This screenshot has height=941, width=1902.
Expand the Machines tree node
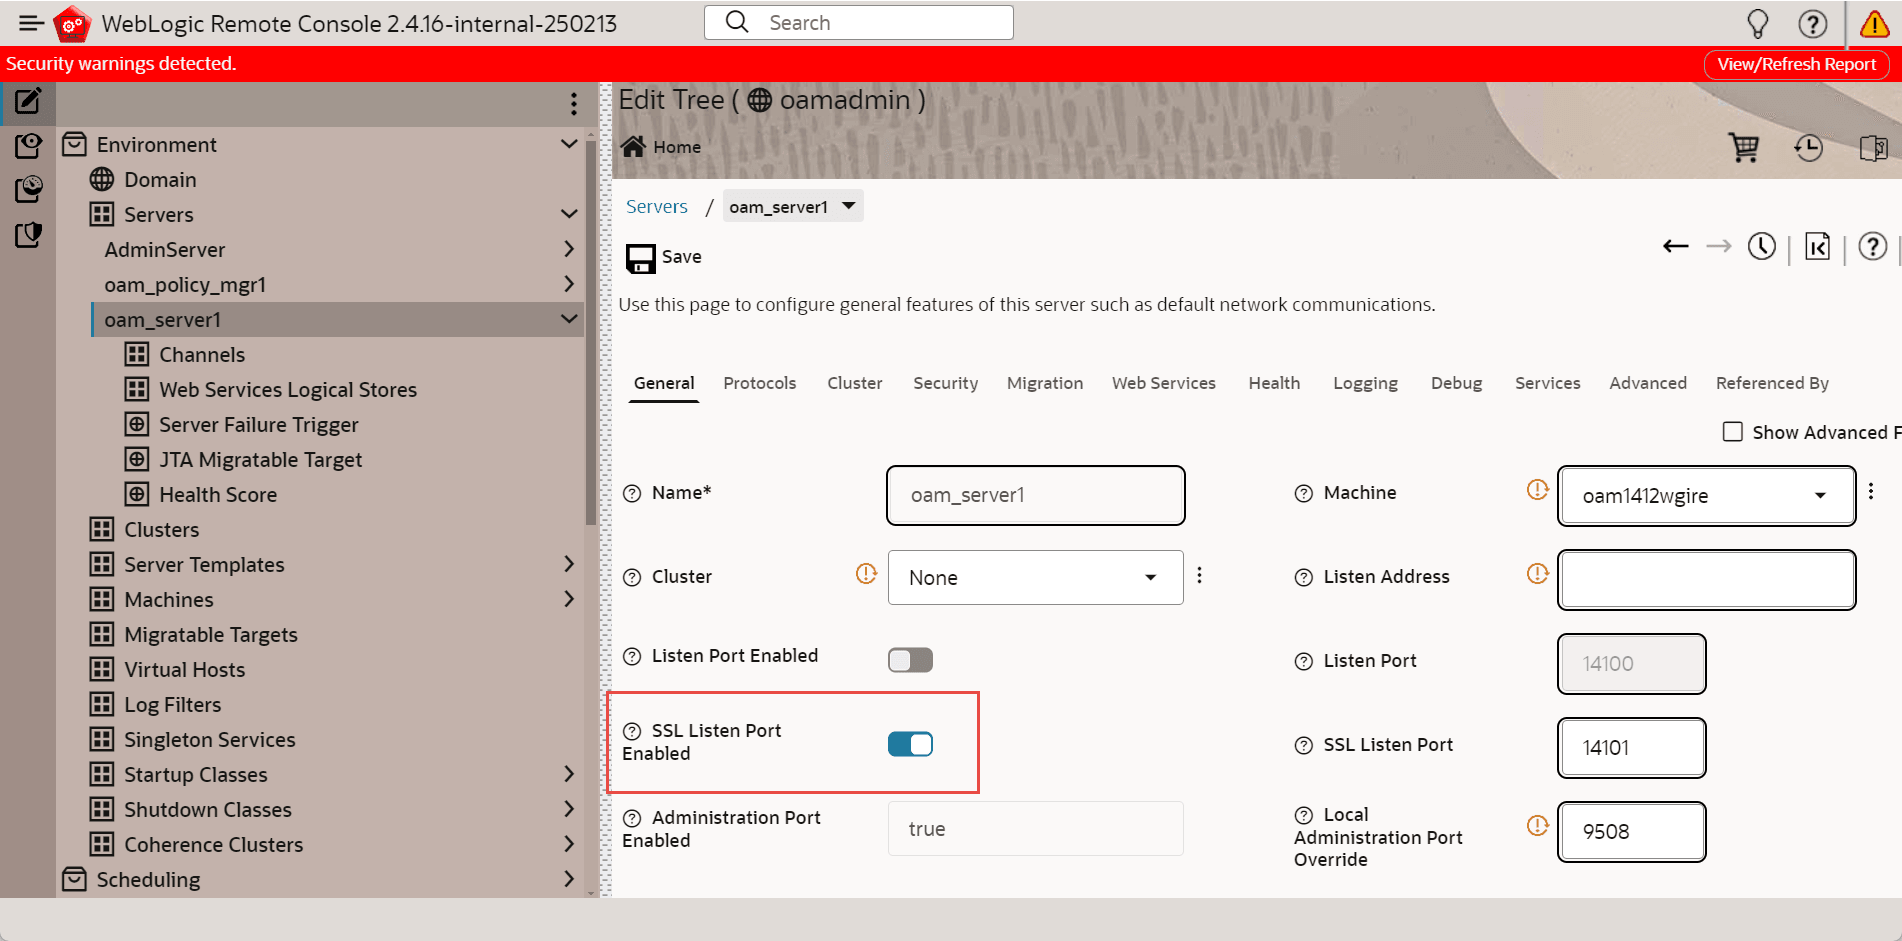pos(569,599)
